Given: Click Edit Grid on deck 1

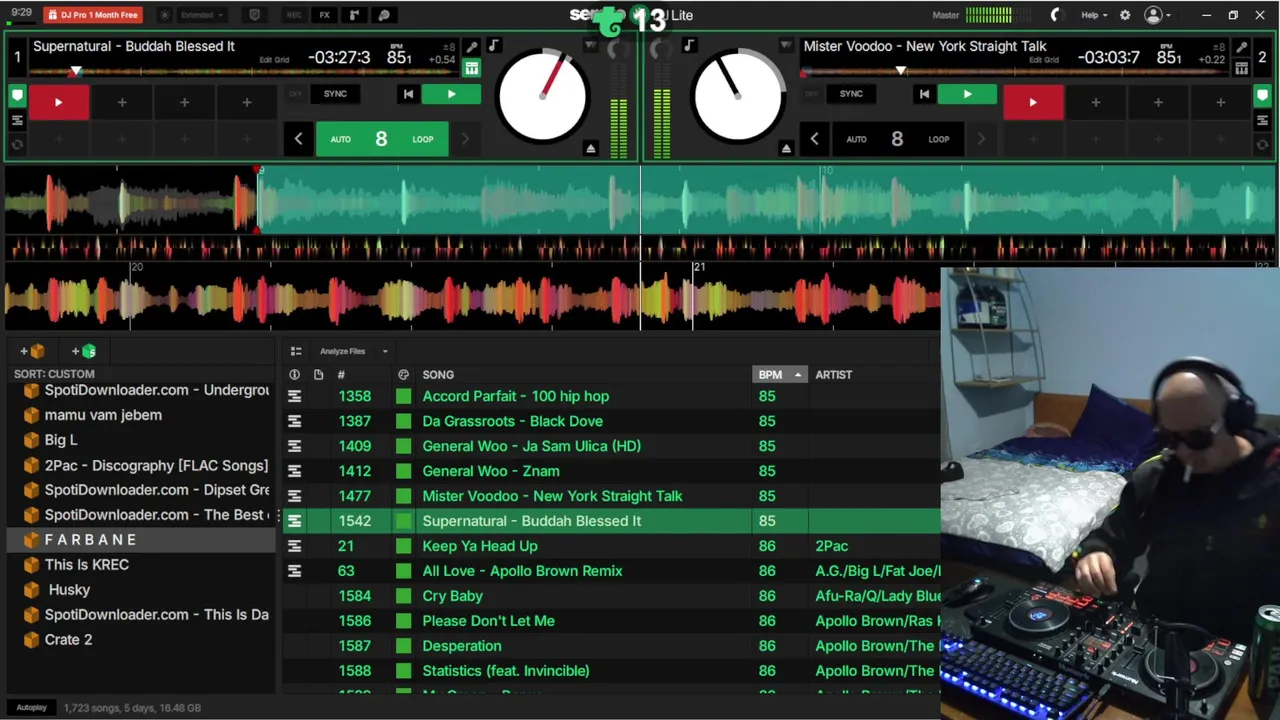Looking at the screenshot, I should 274,60.
